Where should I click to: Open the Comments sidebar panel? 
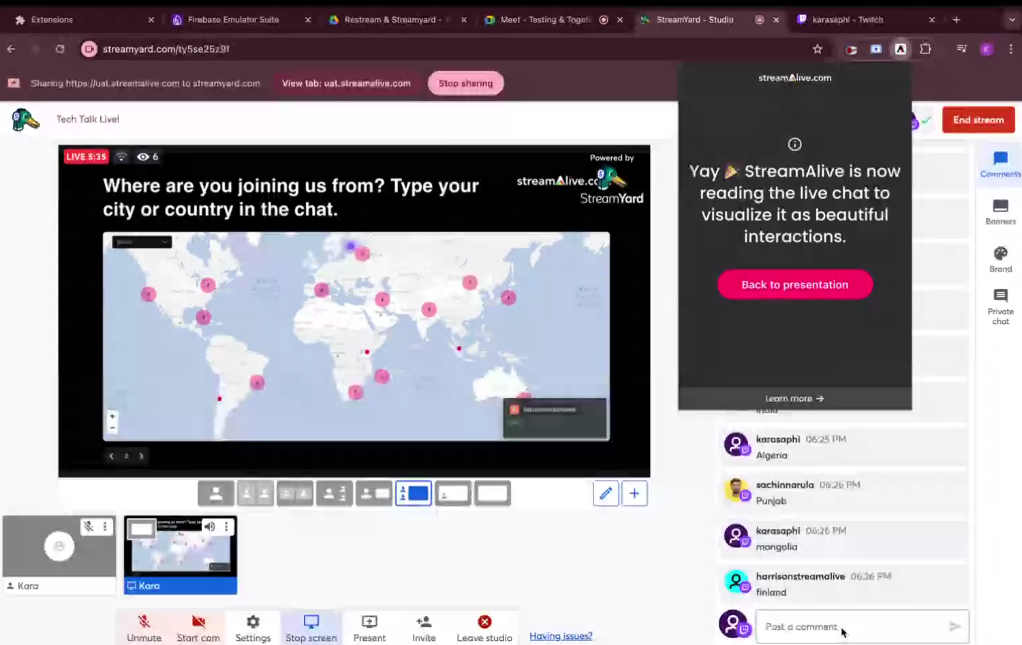pos(1000,164)
